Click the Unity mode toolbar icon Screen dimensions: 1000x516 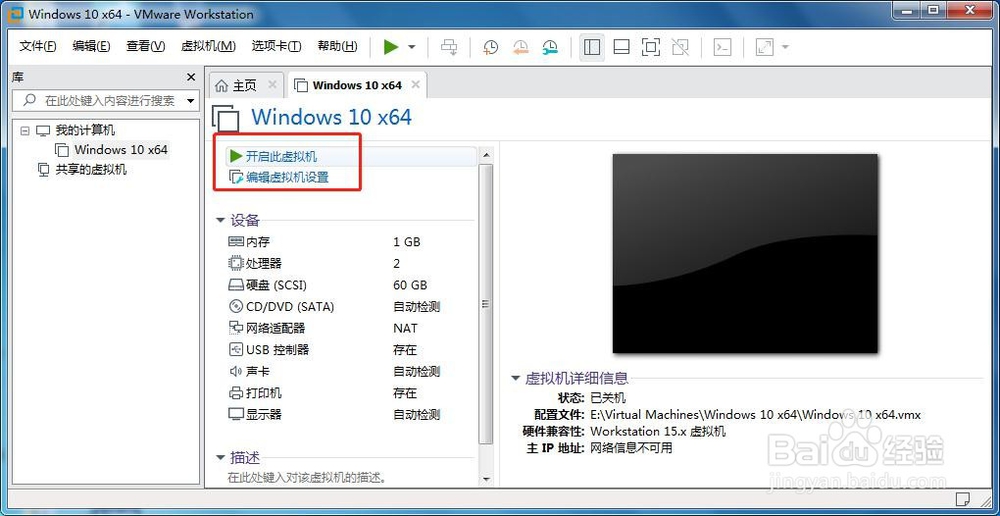point(680,47)
